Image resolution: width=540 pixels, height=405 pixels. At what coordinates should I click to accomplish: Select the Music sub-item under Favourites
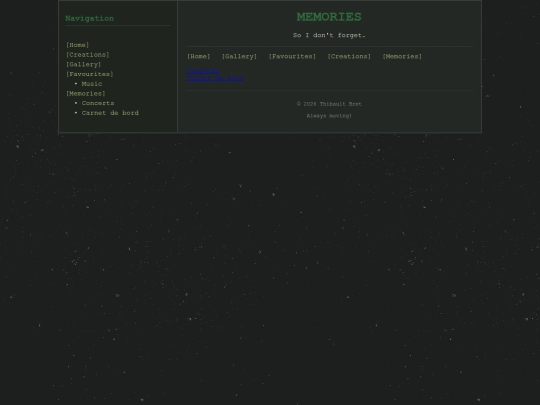point(92,84)
